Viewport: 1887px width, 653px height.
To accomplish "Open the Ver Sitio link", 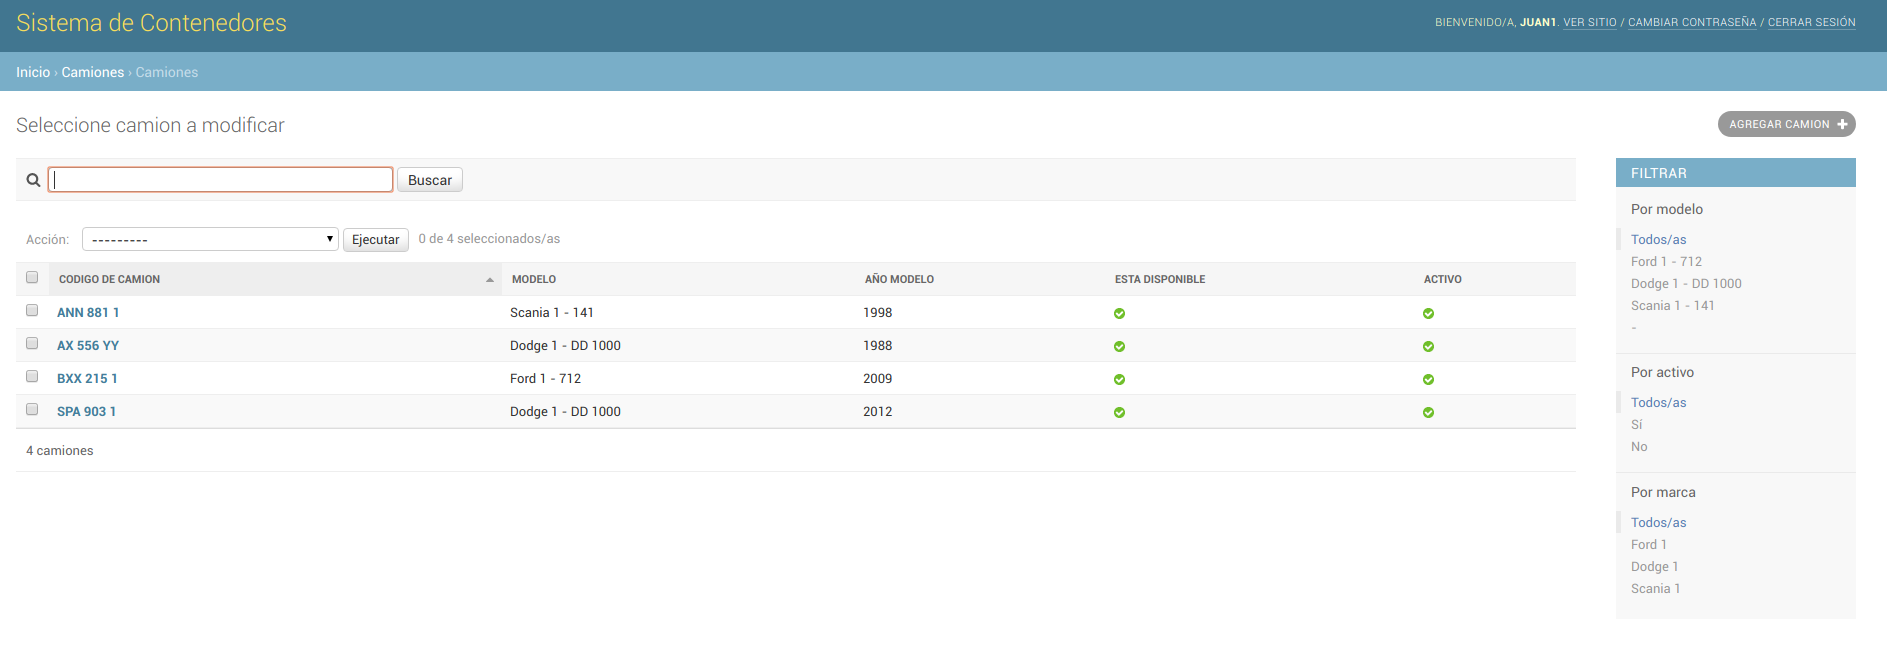I will (x=1590, y=22).
